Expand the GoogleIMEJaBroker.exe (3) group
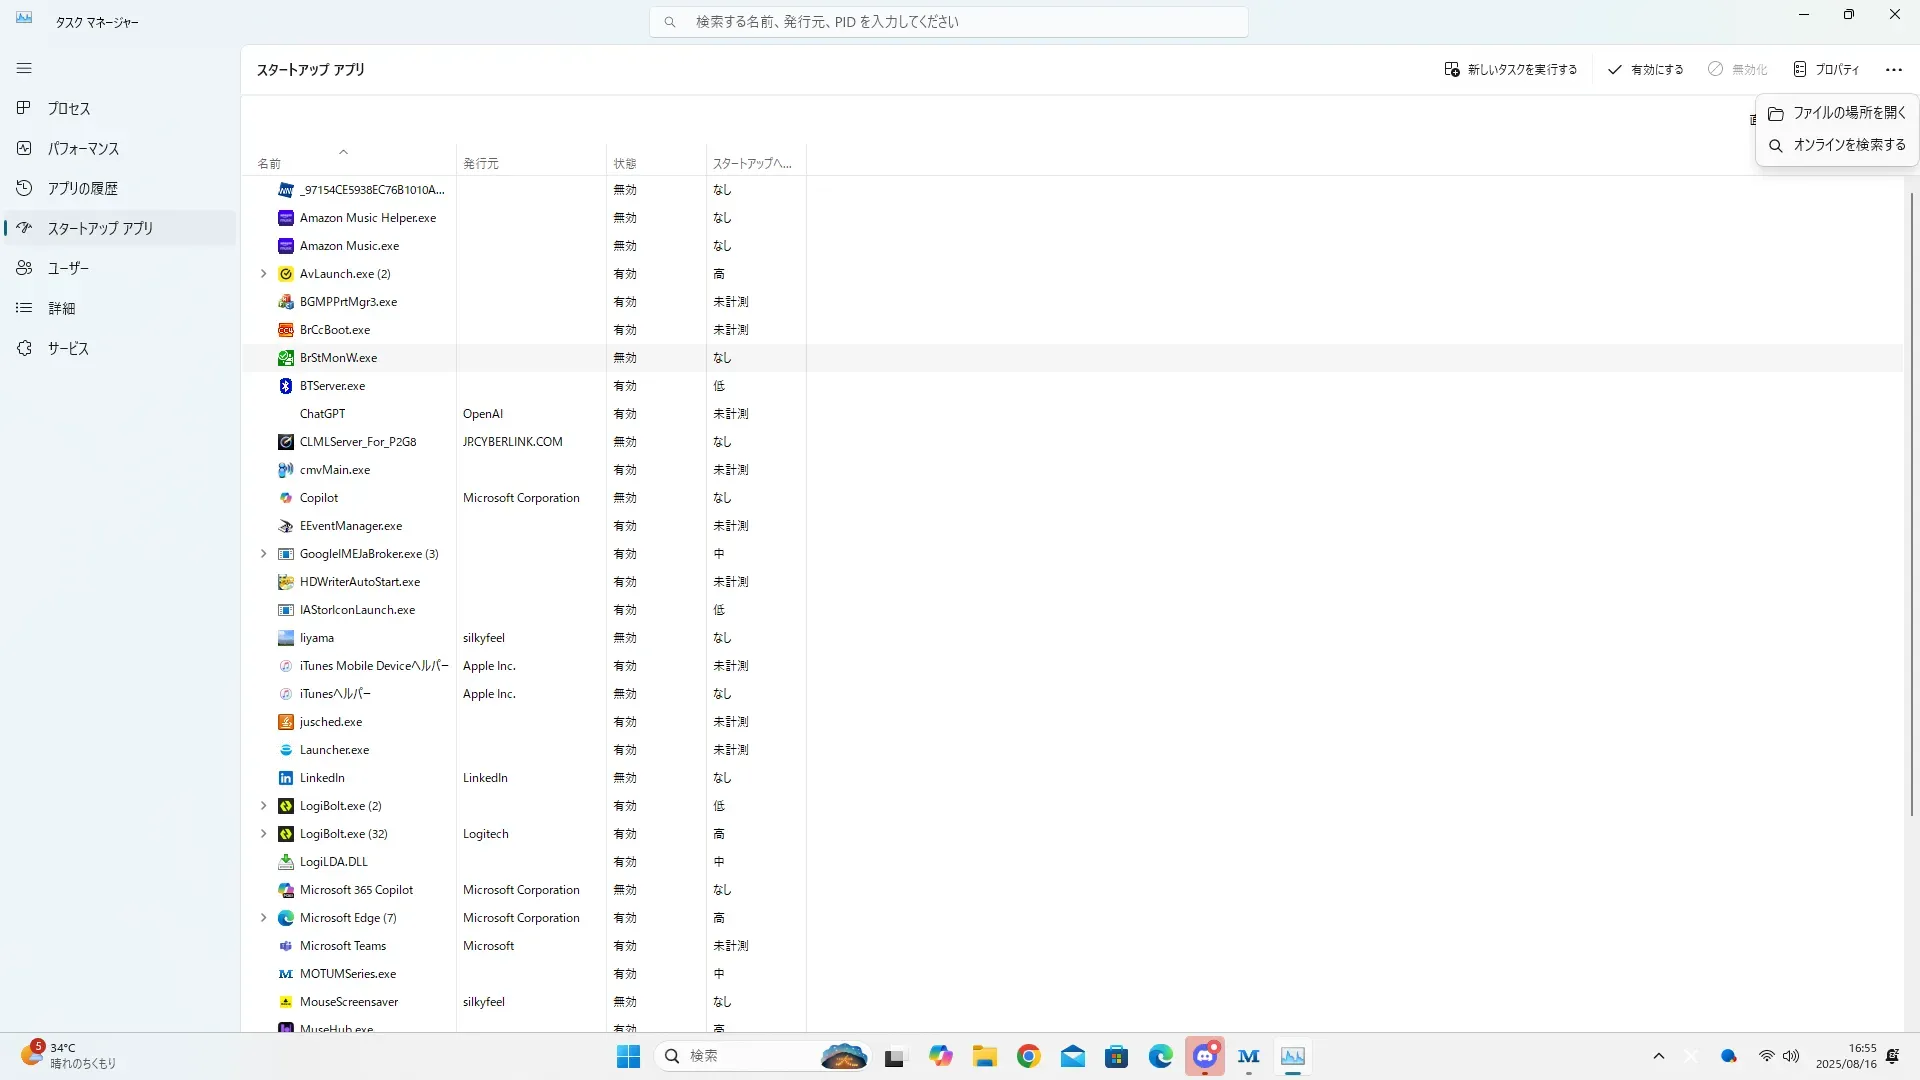 coord(264,554)
